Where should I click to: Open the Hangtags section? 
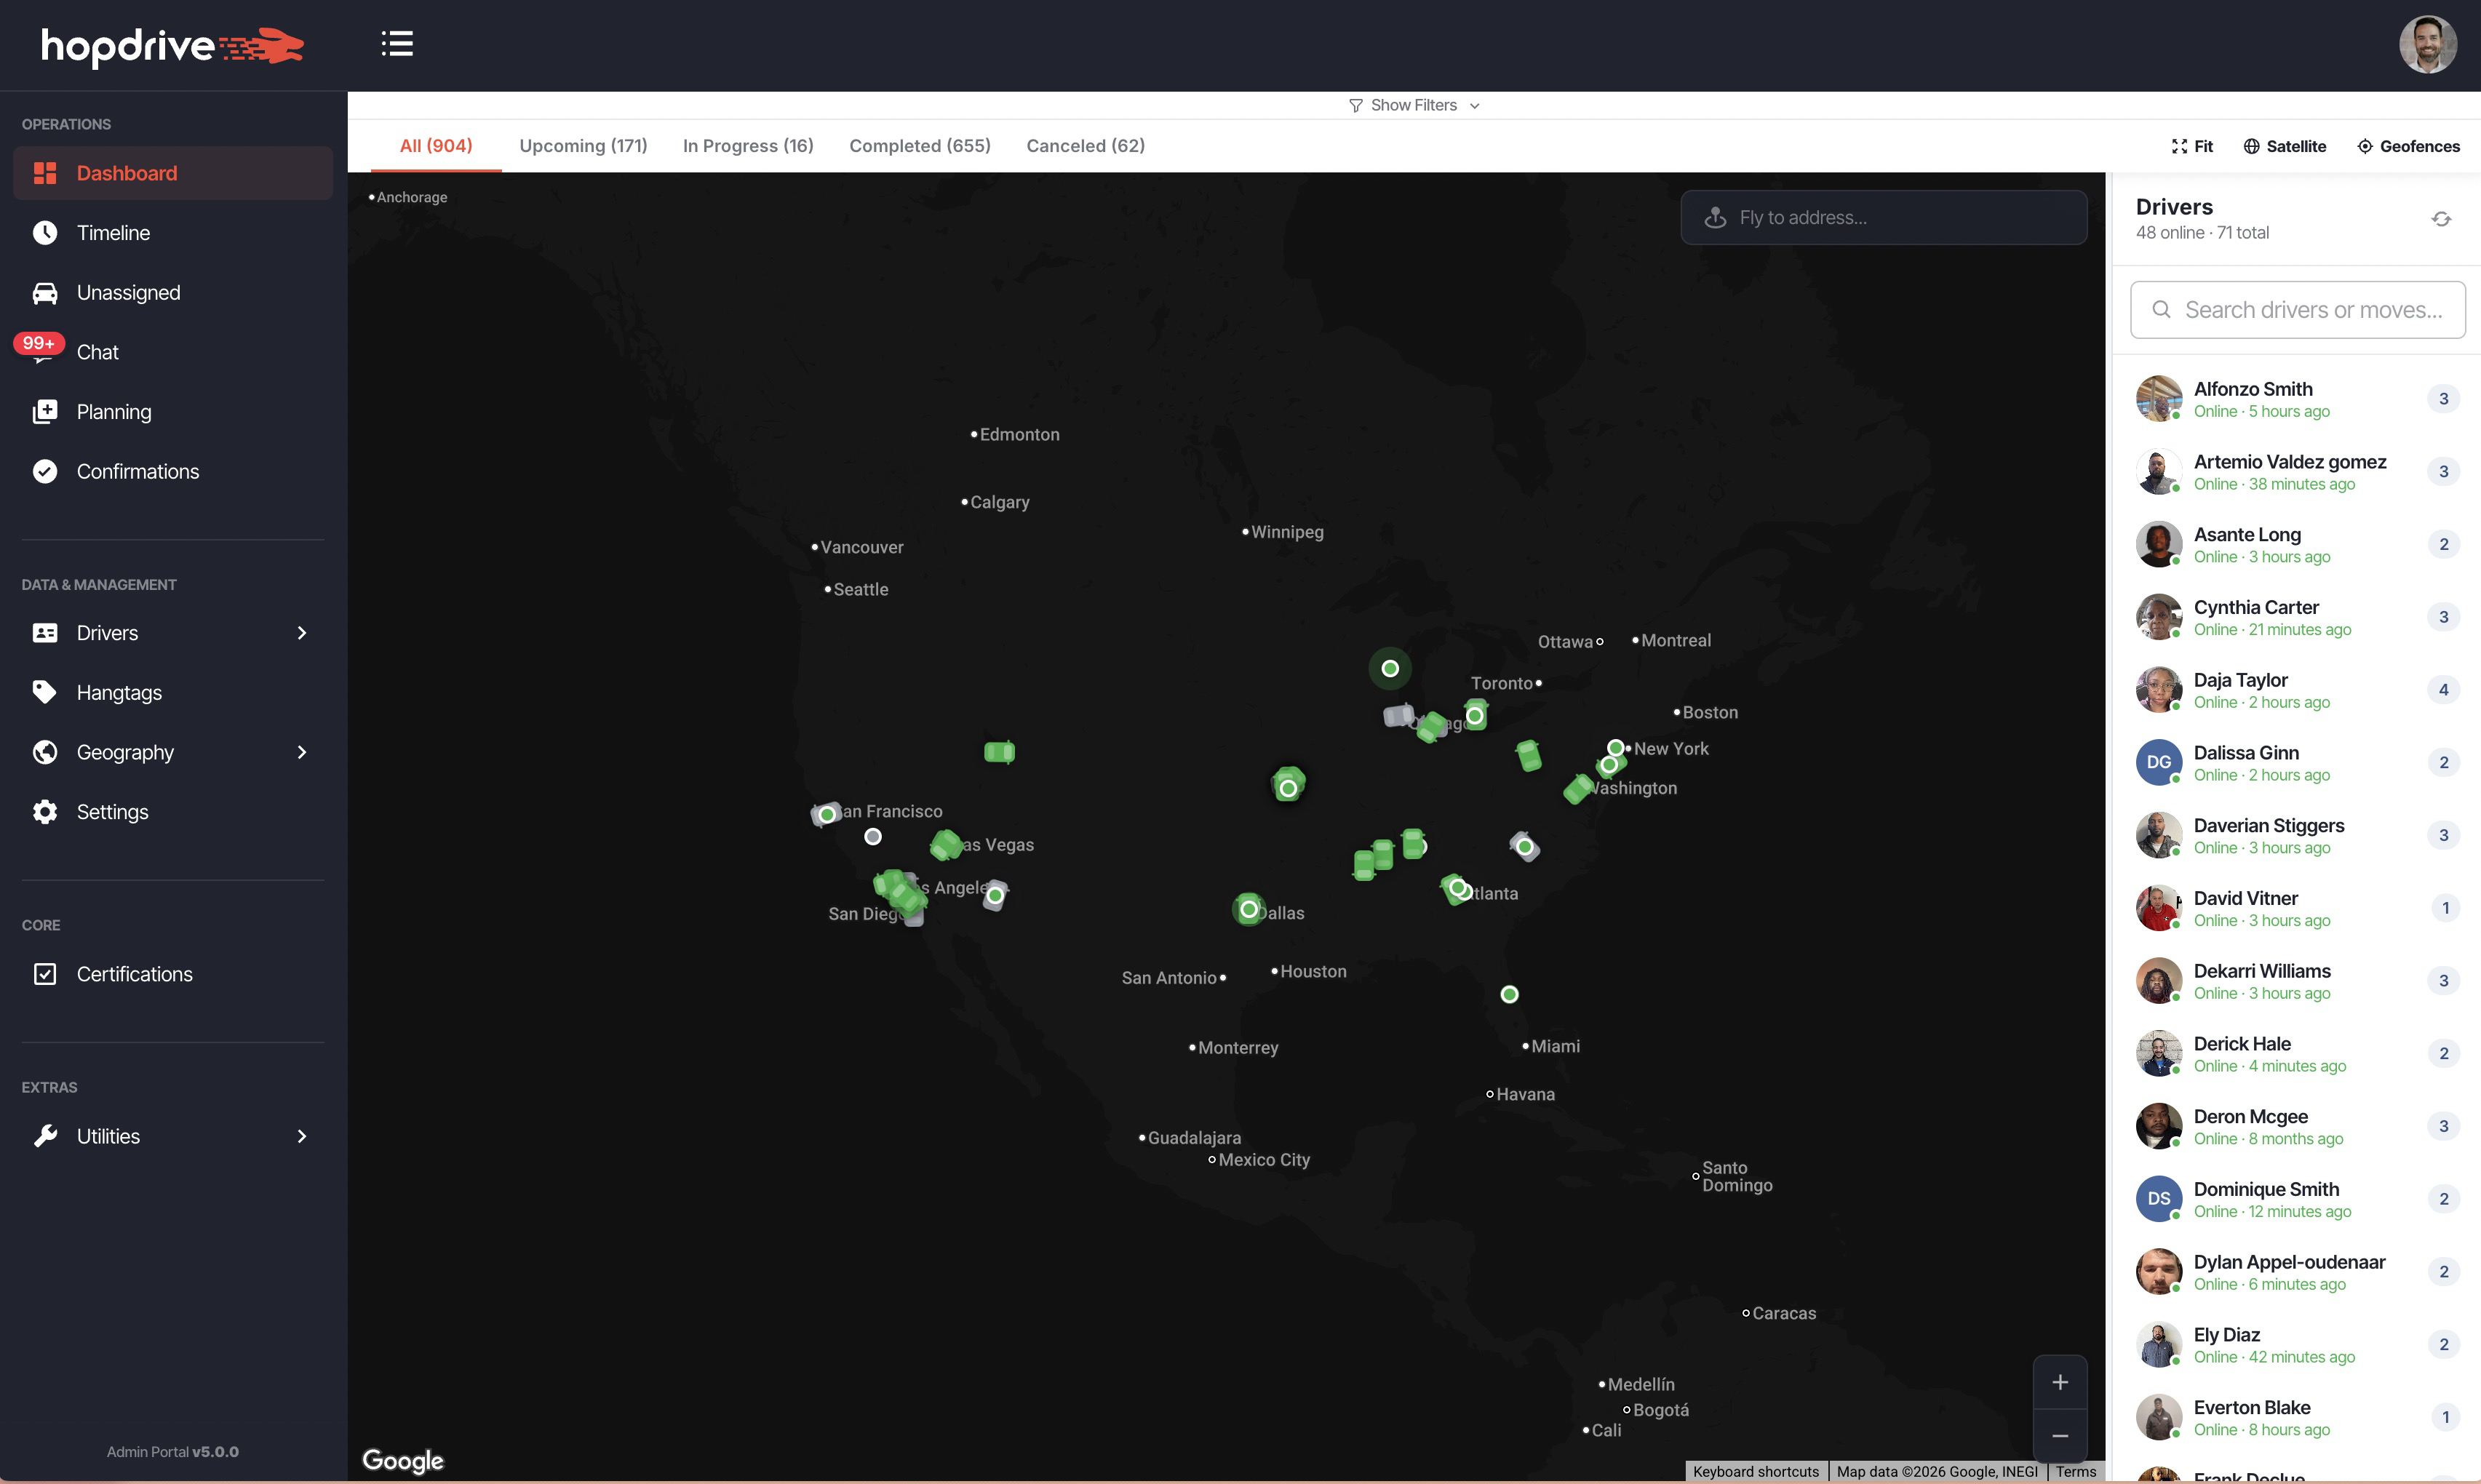[x=119, y=692]
